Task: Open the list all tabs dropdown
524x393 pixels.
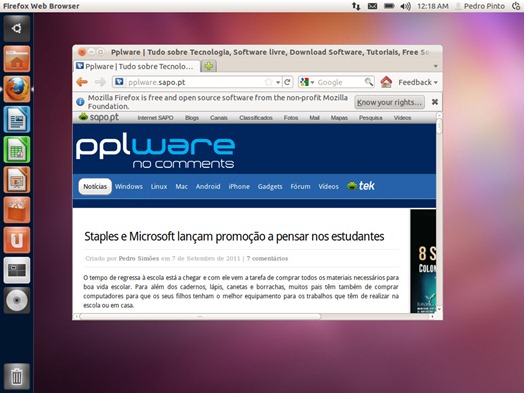Action: click(x=435, y=66)
